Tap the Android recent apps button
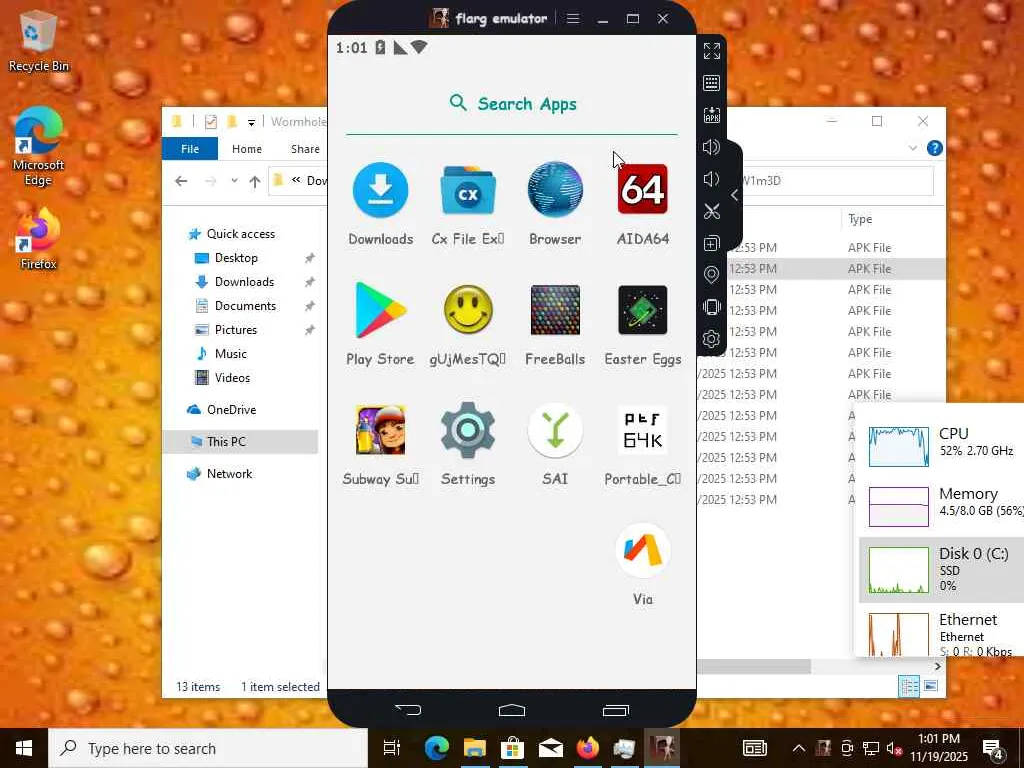The height and width of the screenshot is (768, 1024). tap(615, 710)
